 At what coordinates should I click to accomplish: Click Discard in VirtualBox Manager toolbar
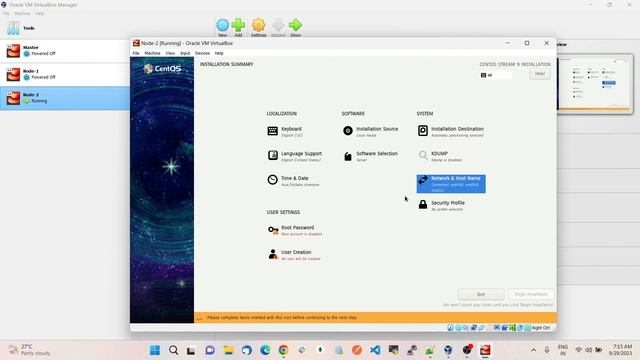[278, 28]
